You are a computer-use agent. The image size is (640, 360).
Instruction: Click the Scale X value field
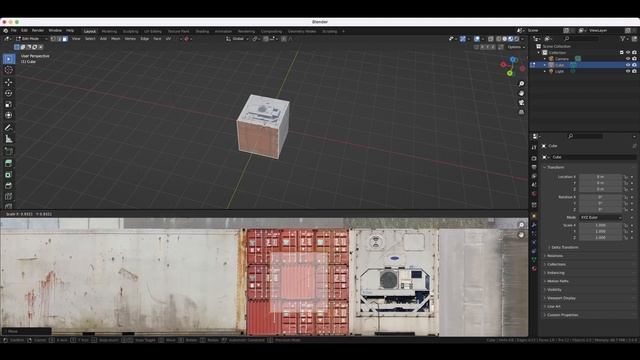tap(601, 225)
